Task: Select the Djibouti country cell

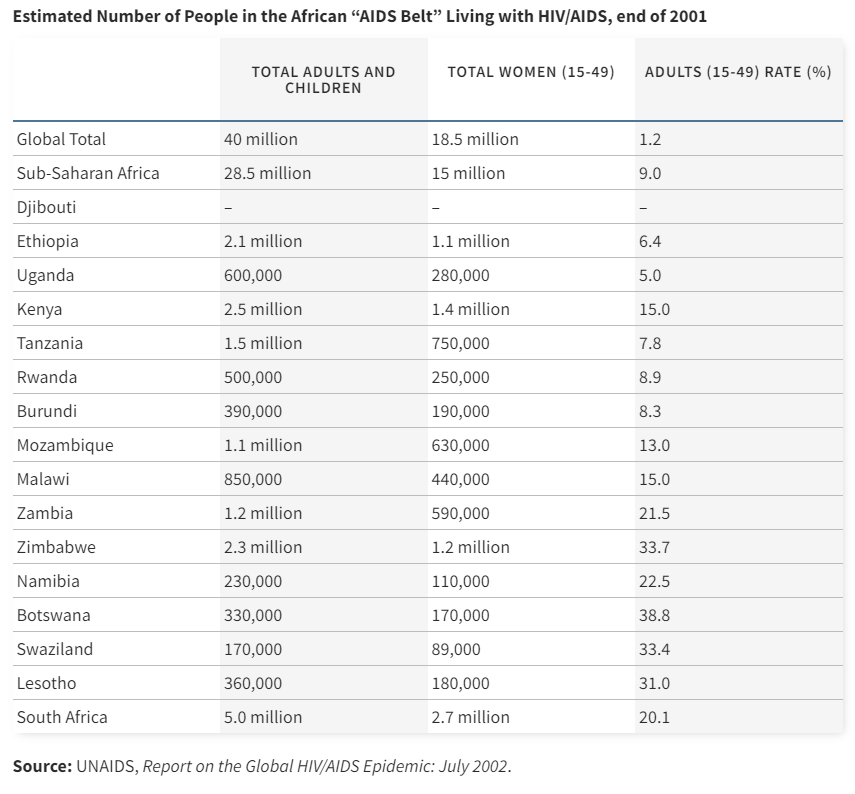Action: (47, 207)
